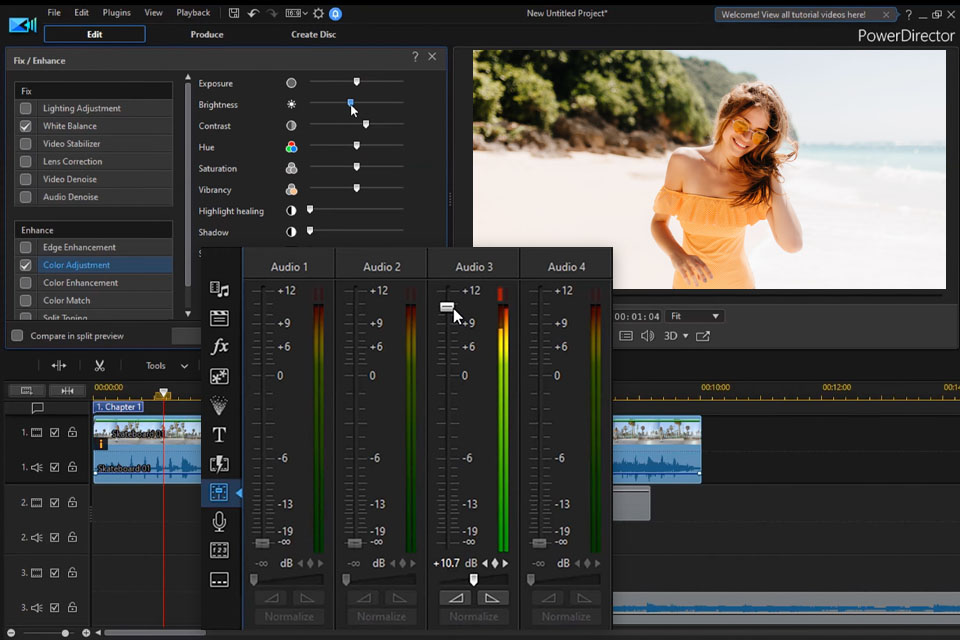This screenshot has width=960, height=640.
Task: Click the preview volume speaker icon
Action: pyautogui.click(x=647, y=336)
